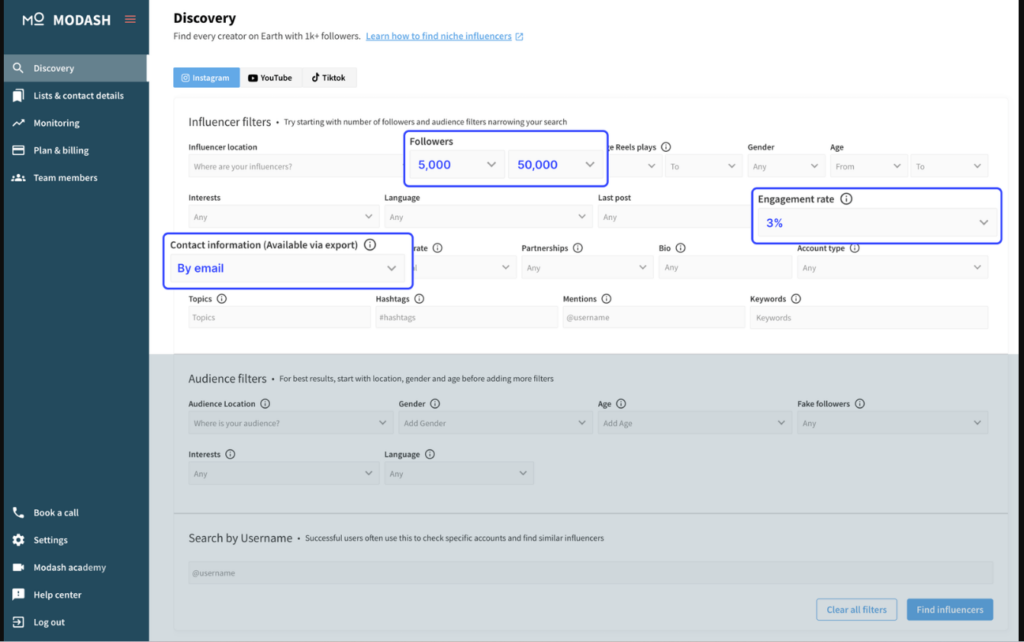Click the Hashtags info icon
The height and width of the screenshot is (642, 1024).
pos(419,298)
